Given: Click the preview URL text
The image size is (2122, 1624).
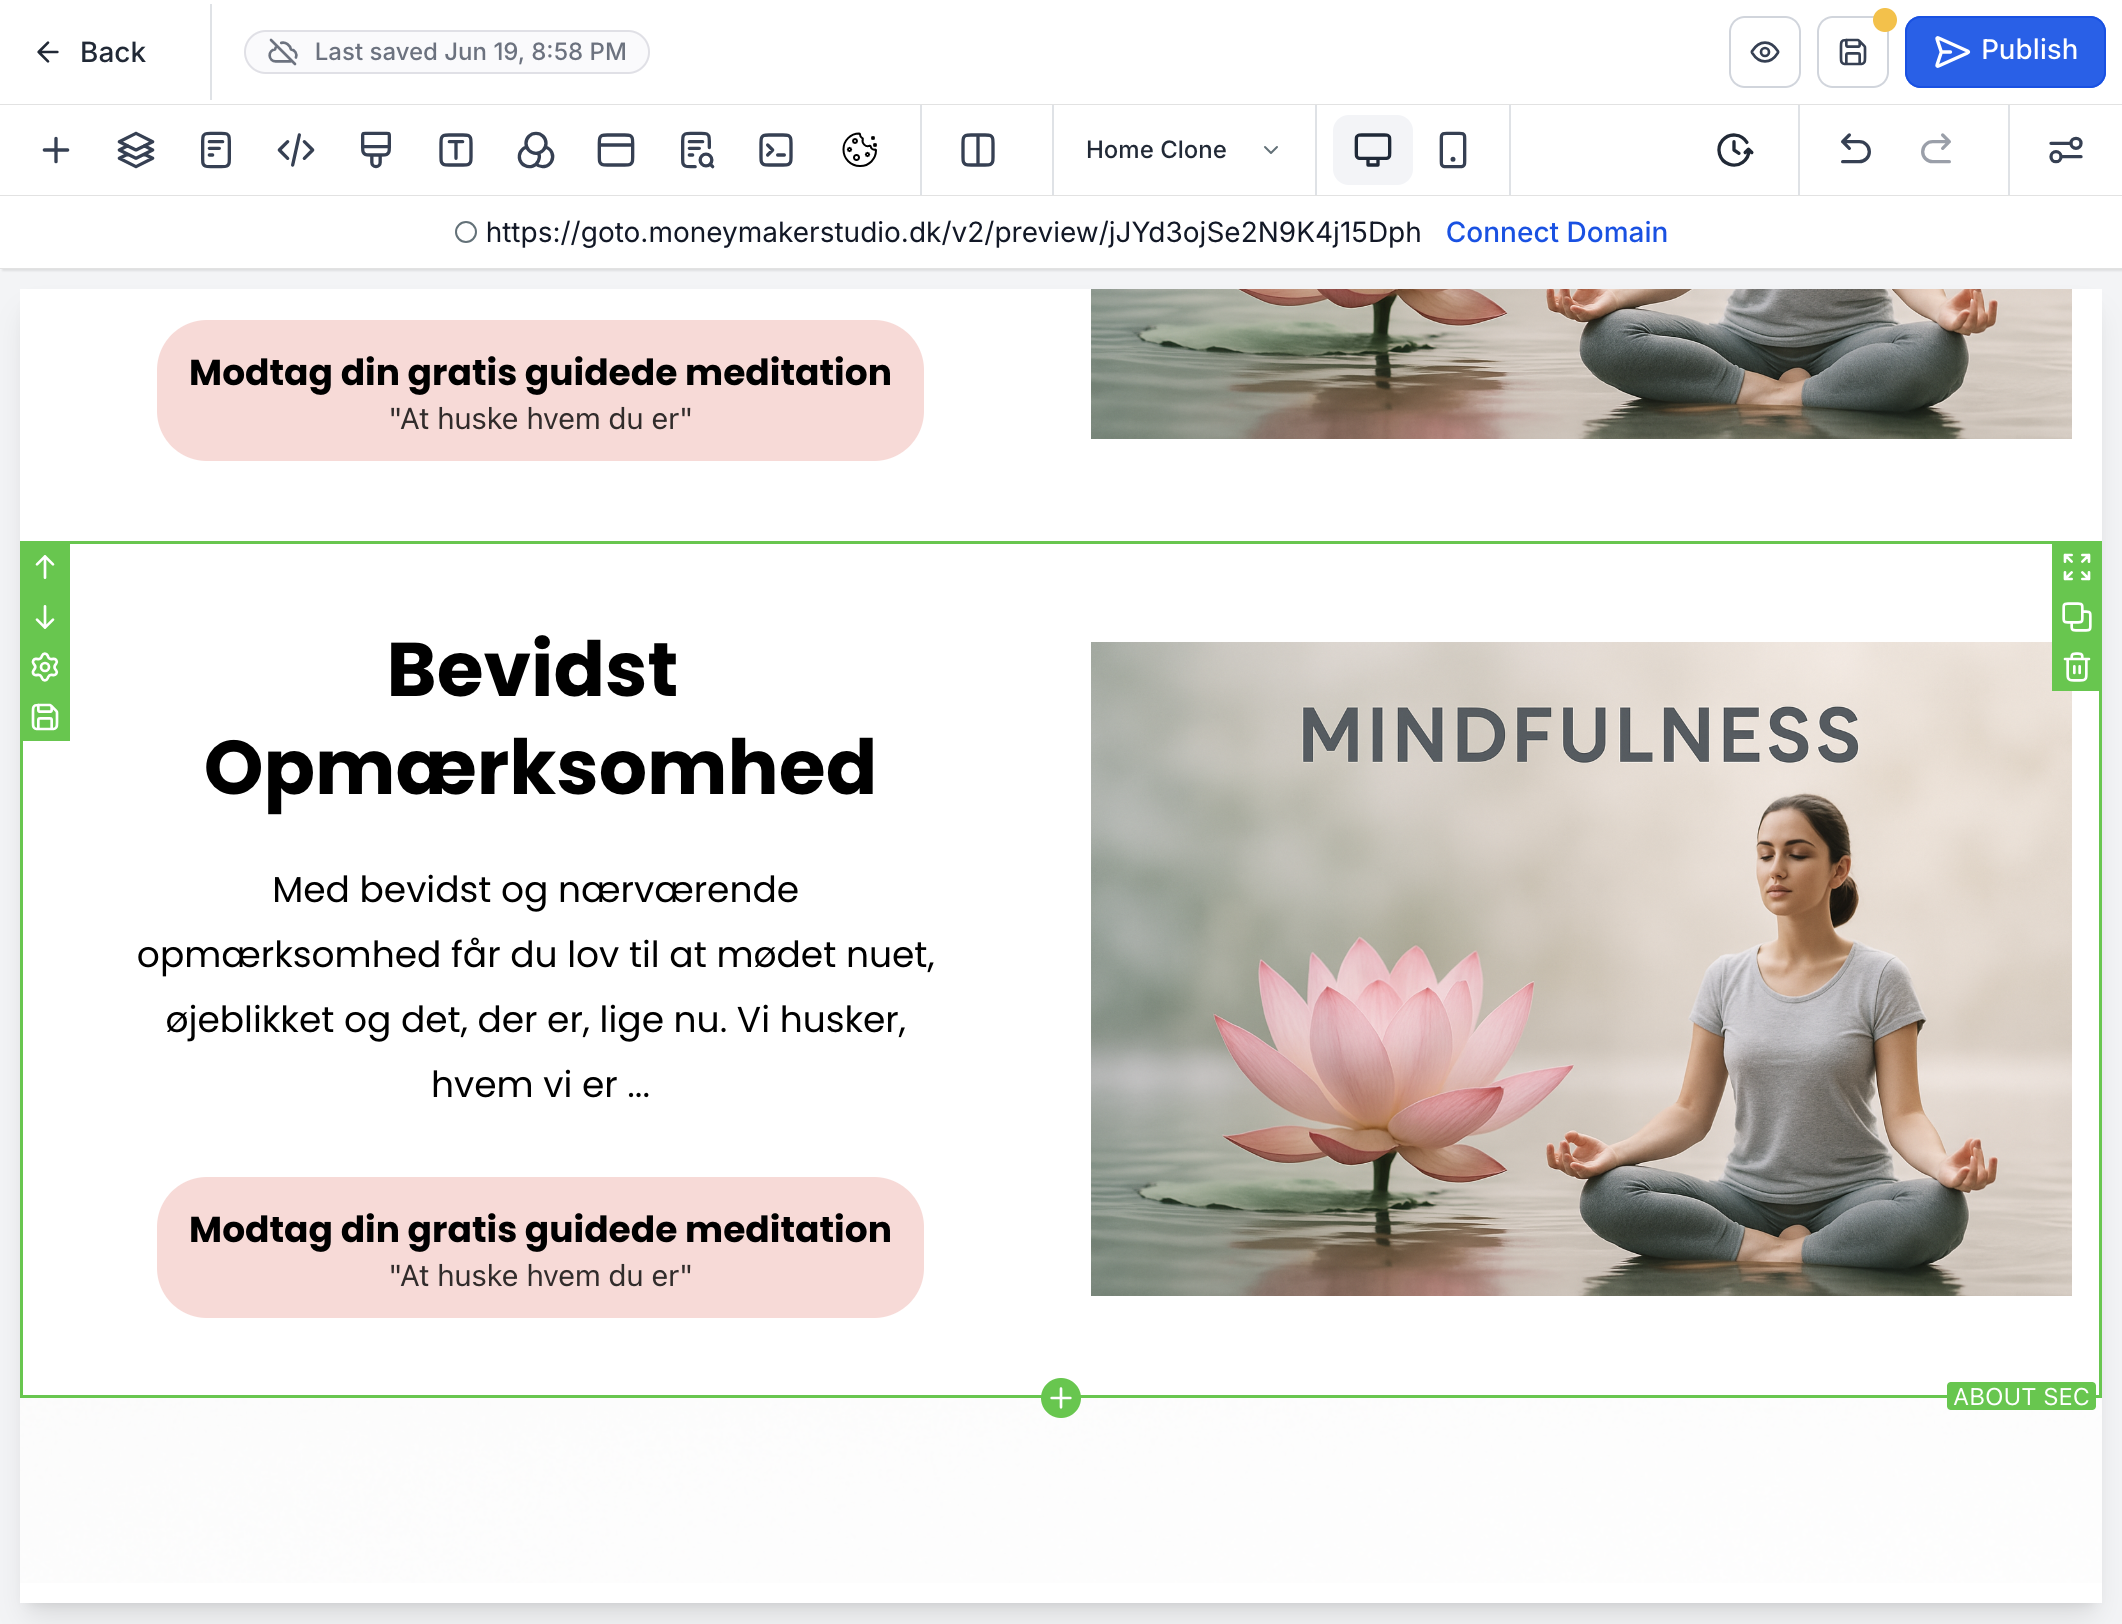Looking at the screenshot, I should (953, 232).
